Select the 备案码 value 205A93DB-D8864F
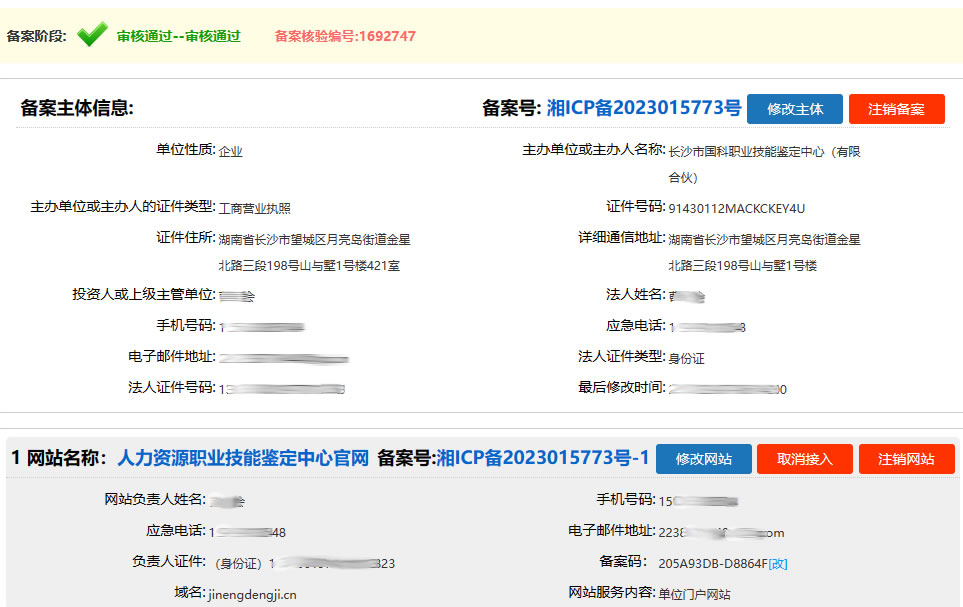963x607 pixels. [x=712, y=563]
